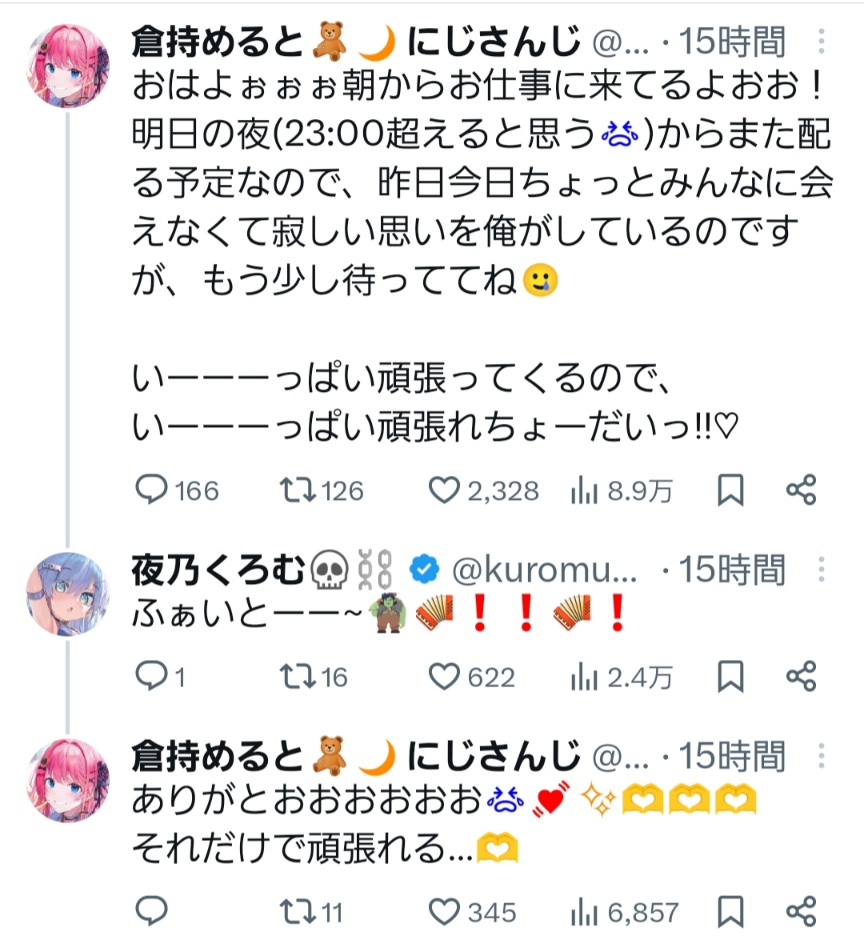Like the first tweet with 2,328 likes
This screenshot has height=948, width=864.
coord(442,490)
